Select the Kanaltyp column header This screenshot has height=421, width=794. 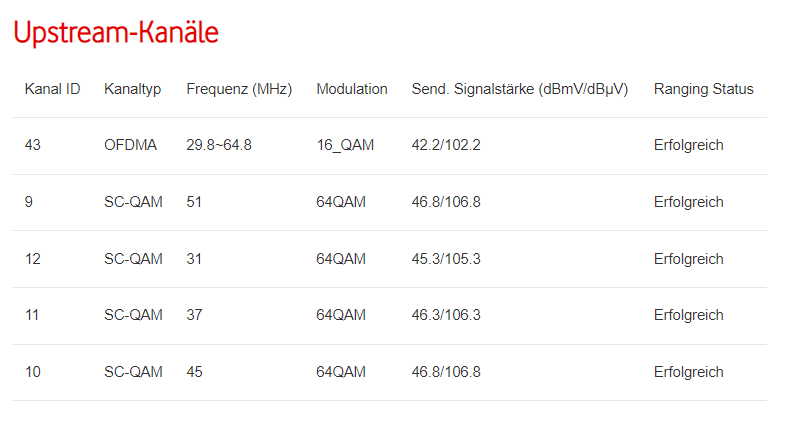point(131,89)
